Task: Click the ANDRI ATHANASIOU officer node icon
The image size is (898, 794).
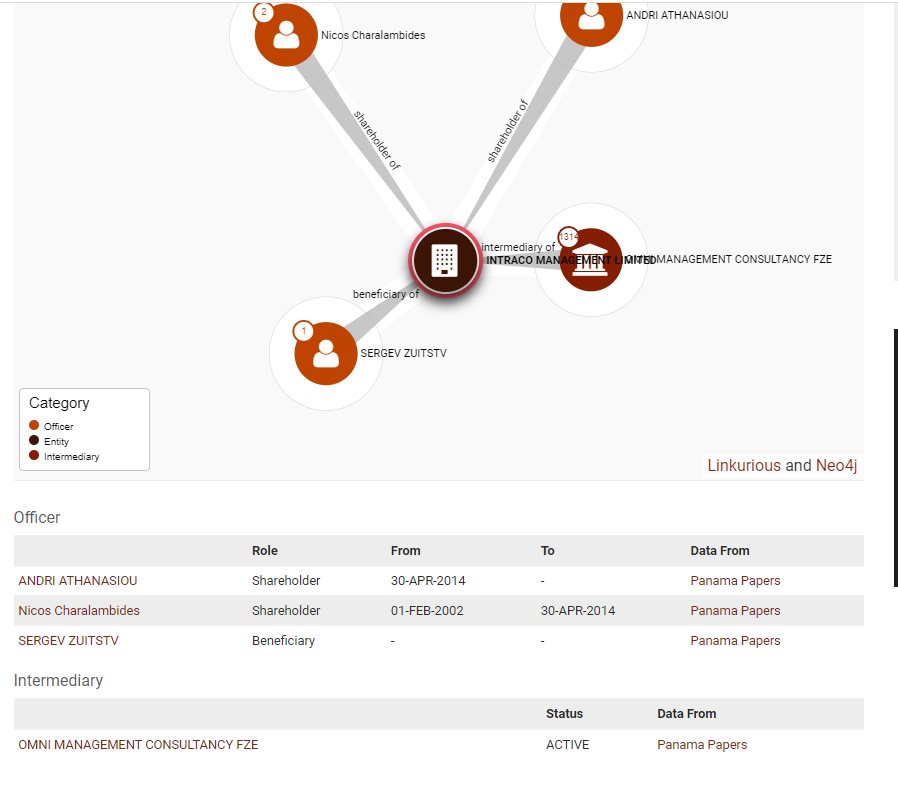Action: tap(591, 16)
